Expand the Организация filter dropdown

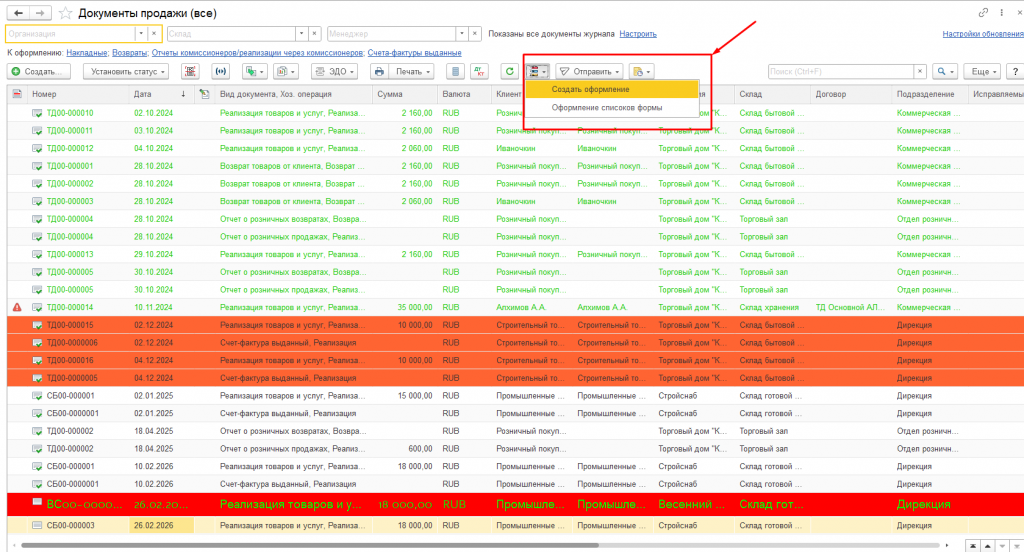tap(154, 34)
